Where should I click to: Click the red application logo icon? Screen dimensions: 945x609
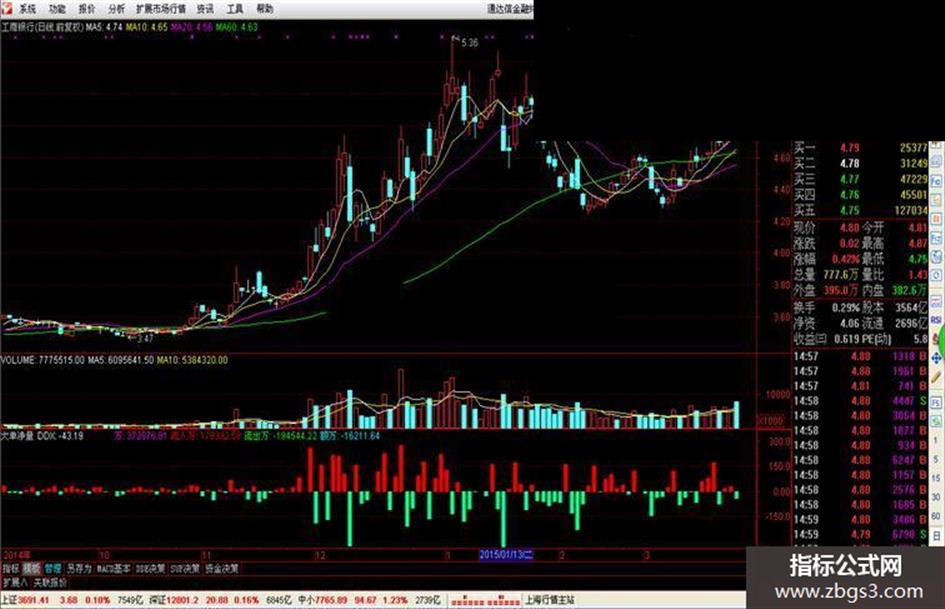7,8
